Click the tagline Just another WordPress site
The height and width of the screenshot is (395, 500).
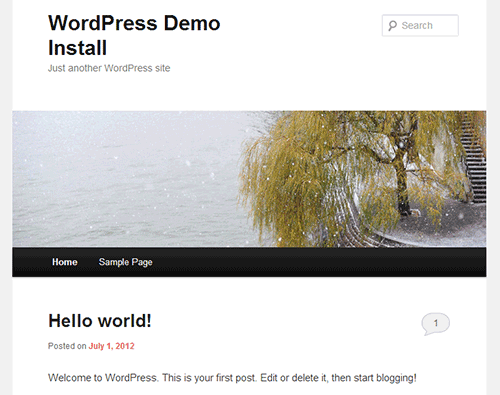pos(109,68)
